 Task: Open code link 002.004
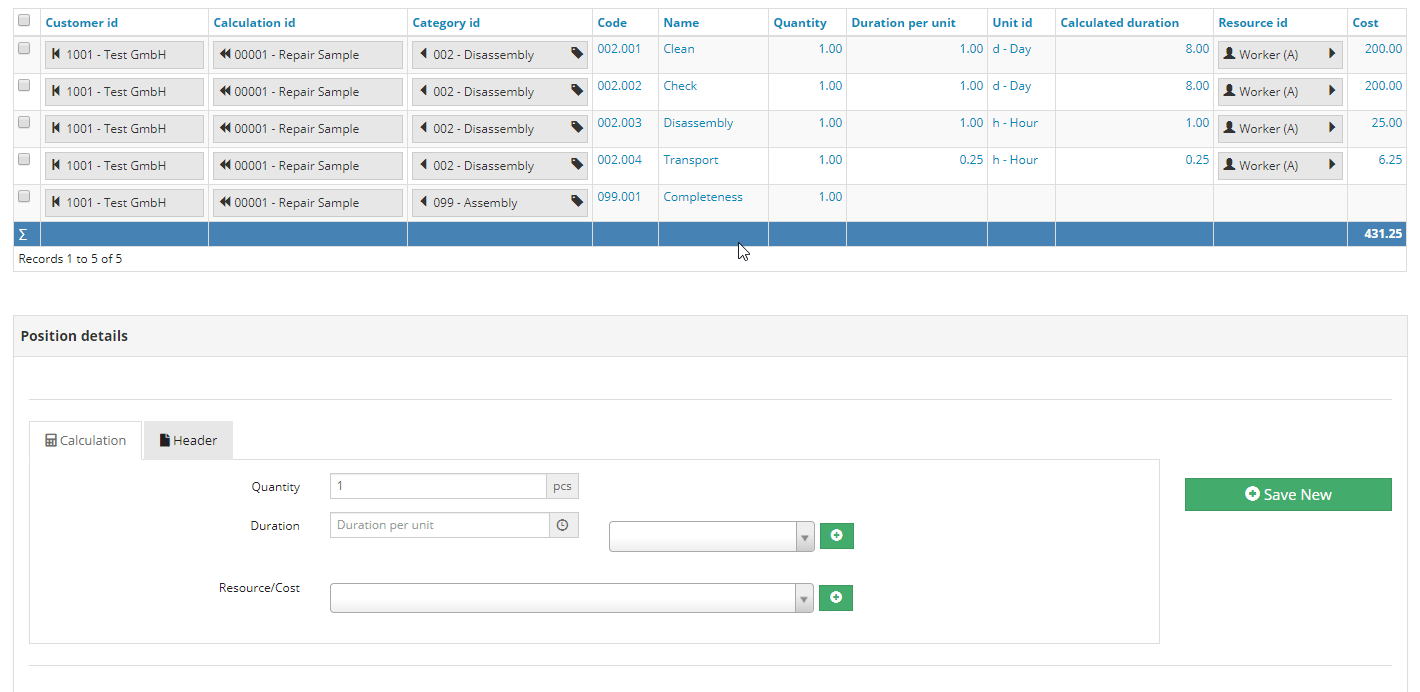(620, 160)
